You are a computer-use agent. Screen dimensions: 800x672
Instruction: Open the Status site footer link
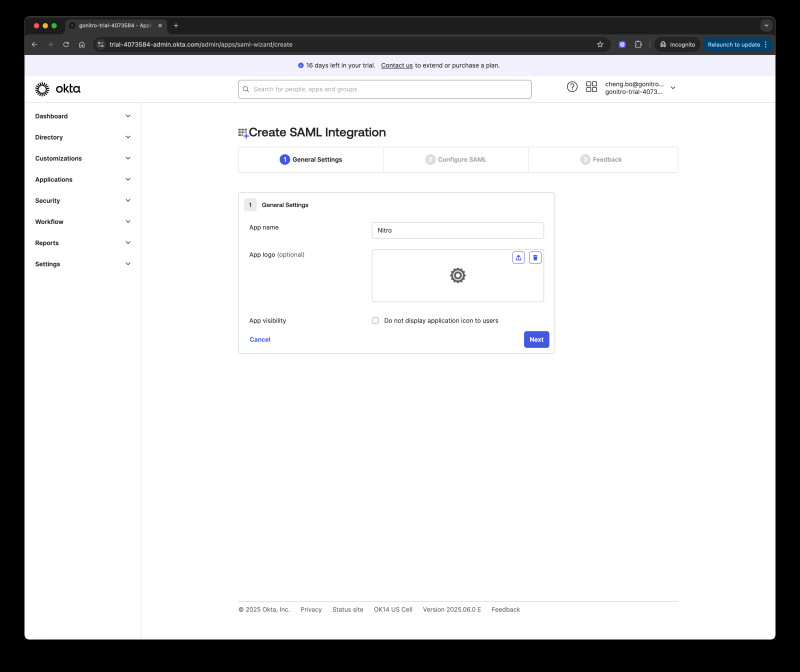[347, 609]
